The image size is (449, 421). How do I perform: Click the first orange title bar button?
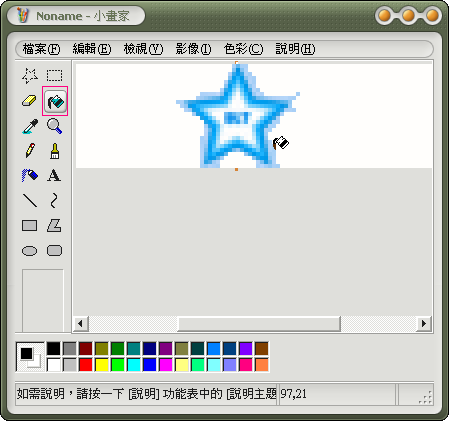coord(385,15)
